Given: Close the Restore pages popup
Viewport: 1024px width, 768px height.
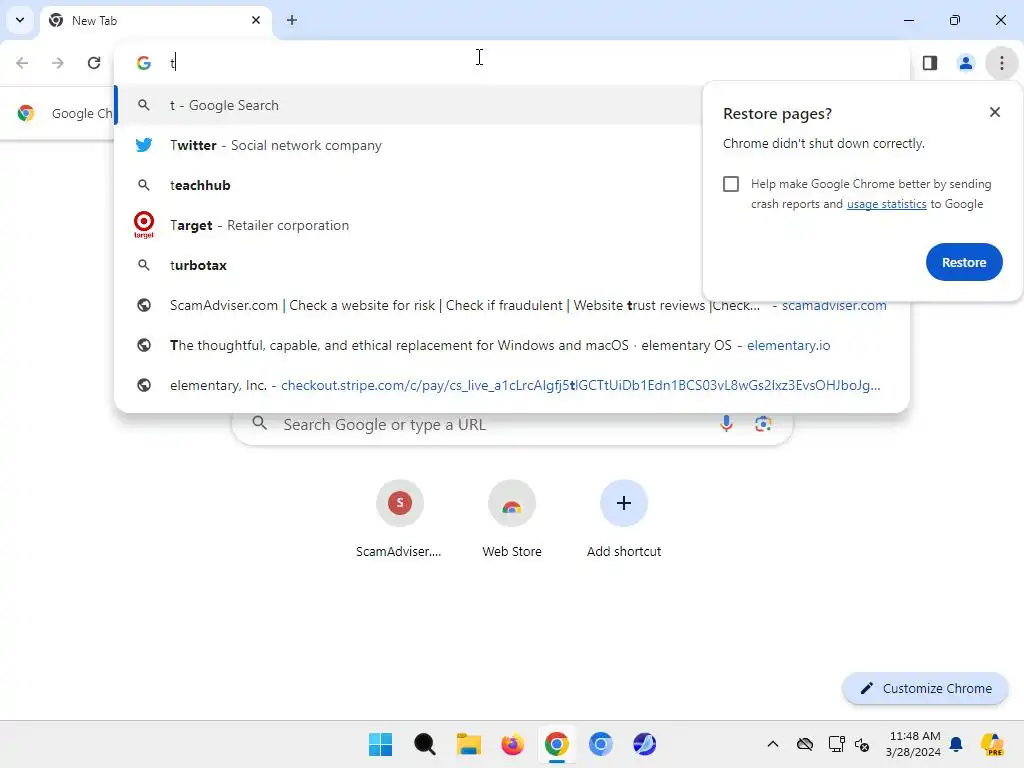Looking at the screenshot, I should point(995,112).
